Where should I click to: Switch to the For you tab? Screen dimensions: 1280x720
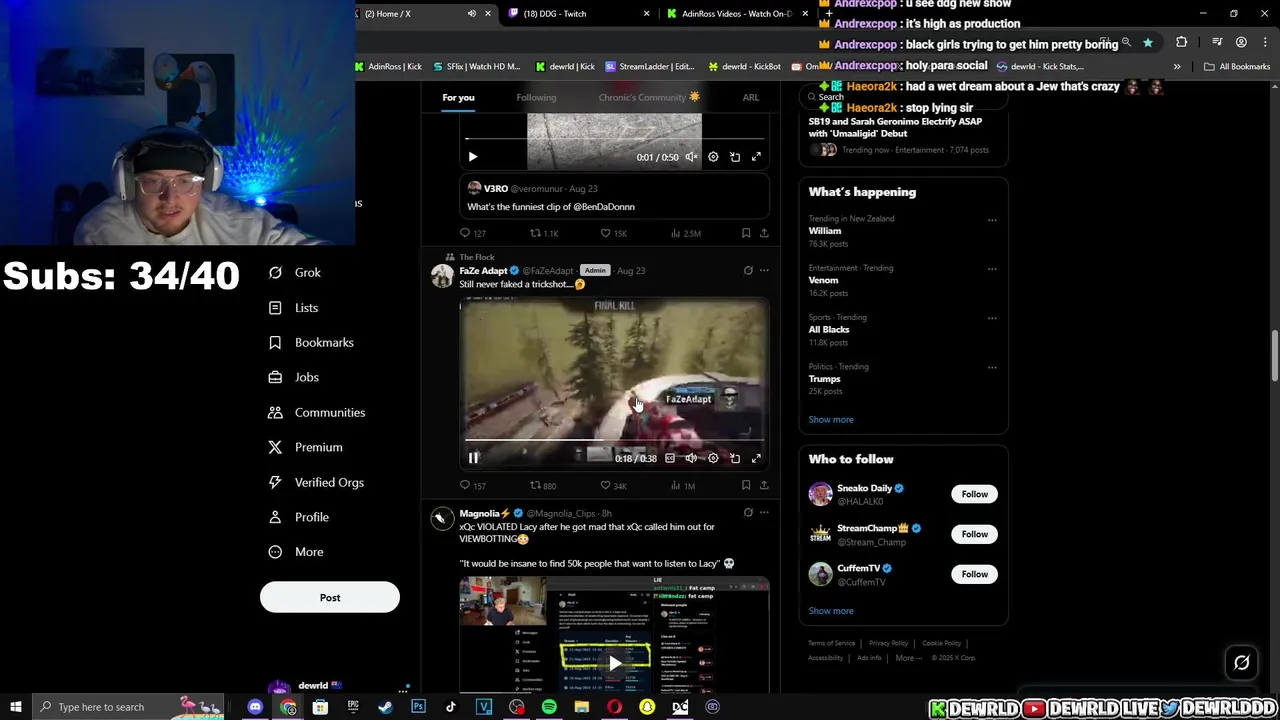458,97
